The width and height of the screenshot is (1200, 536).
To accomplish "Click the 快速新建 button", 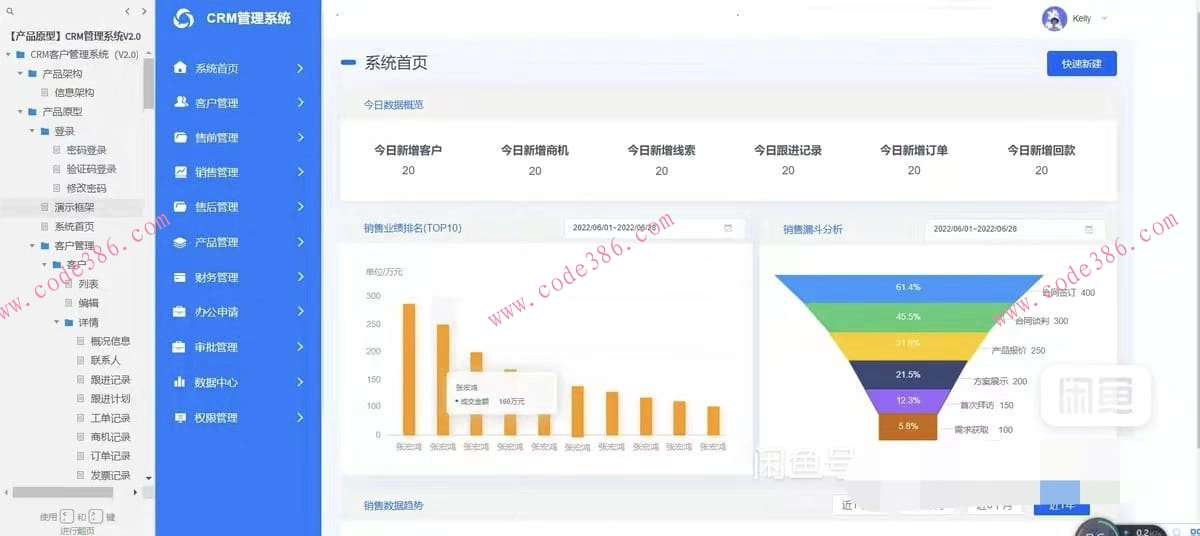I will click(x=1081, y=63).
